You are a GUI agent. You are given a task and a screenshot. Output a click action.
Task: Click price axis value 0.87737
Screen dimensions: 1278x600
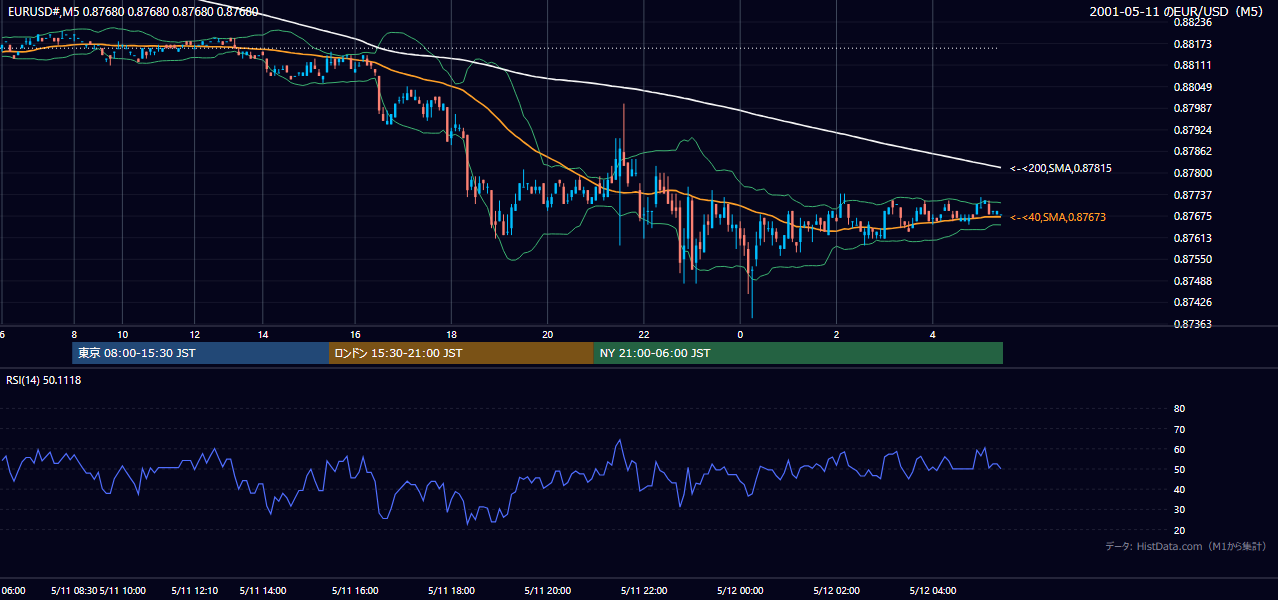click(1191, 195)
